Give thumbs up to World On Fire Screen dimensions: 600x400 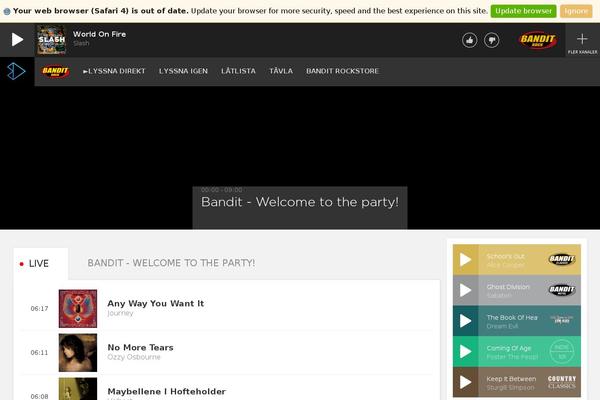[x=470, y=40]
